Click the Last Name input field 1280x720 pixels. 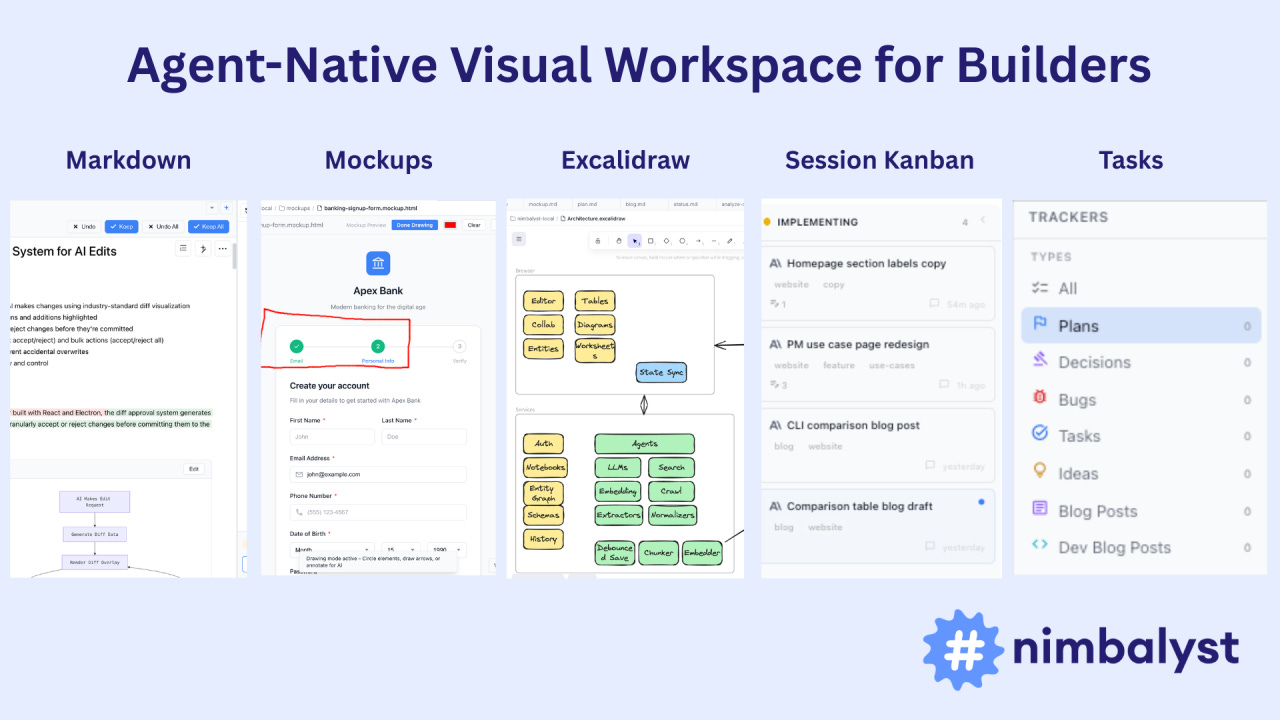pyautogui.click(x=424, y=437)
